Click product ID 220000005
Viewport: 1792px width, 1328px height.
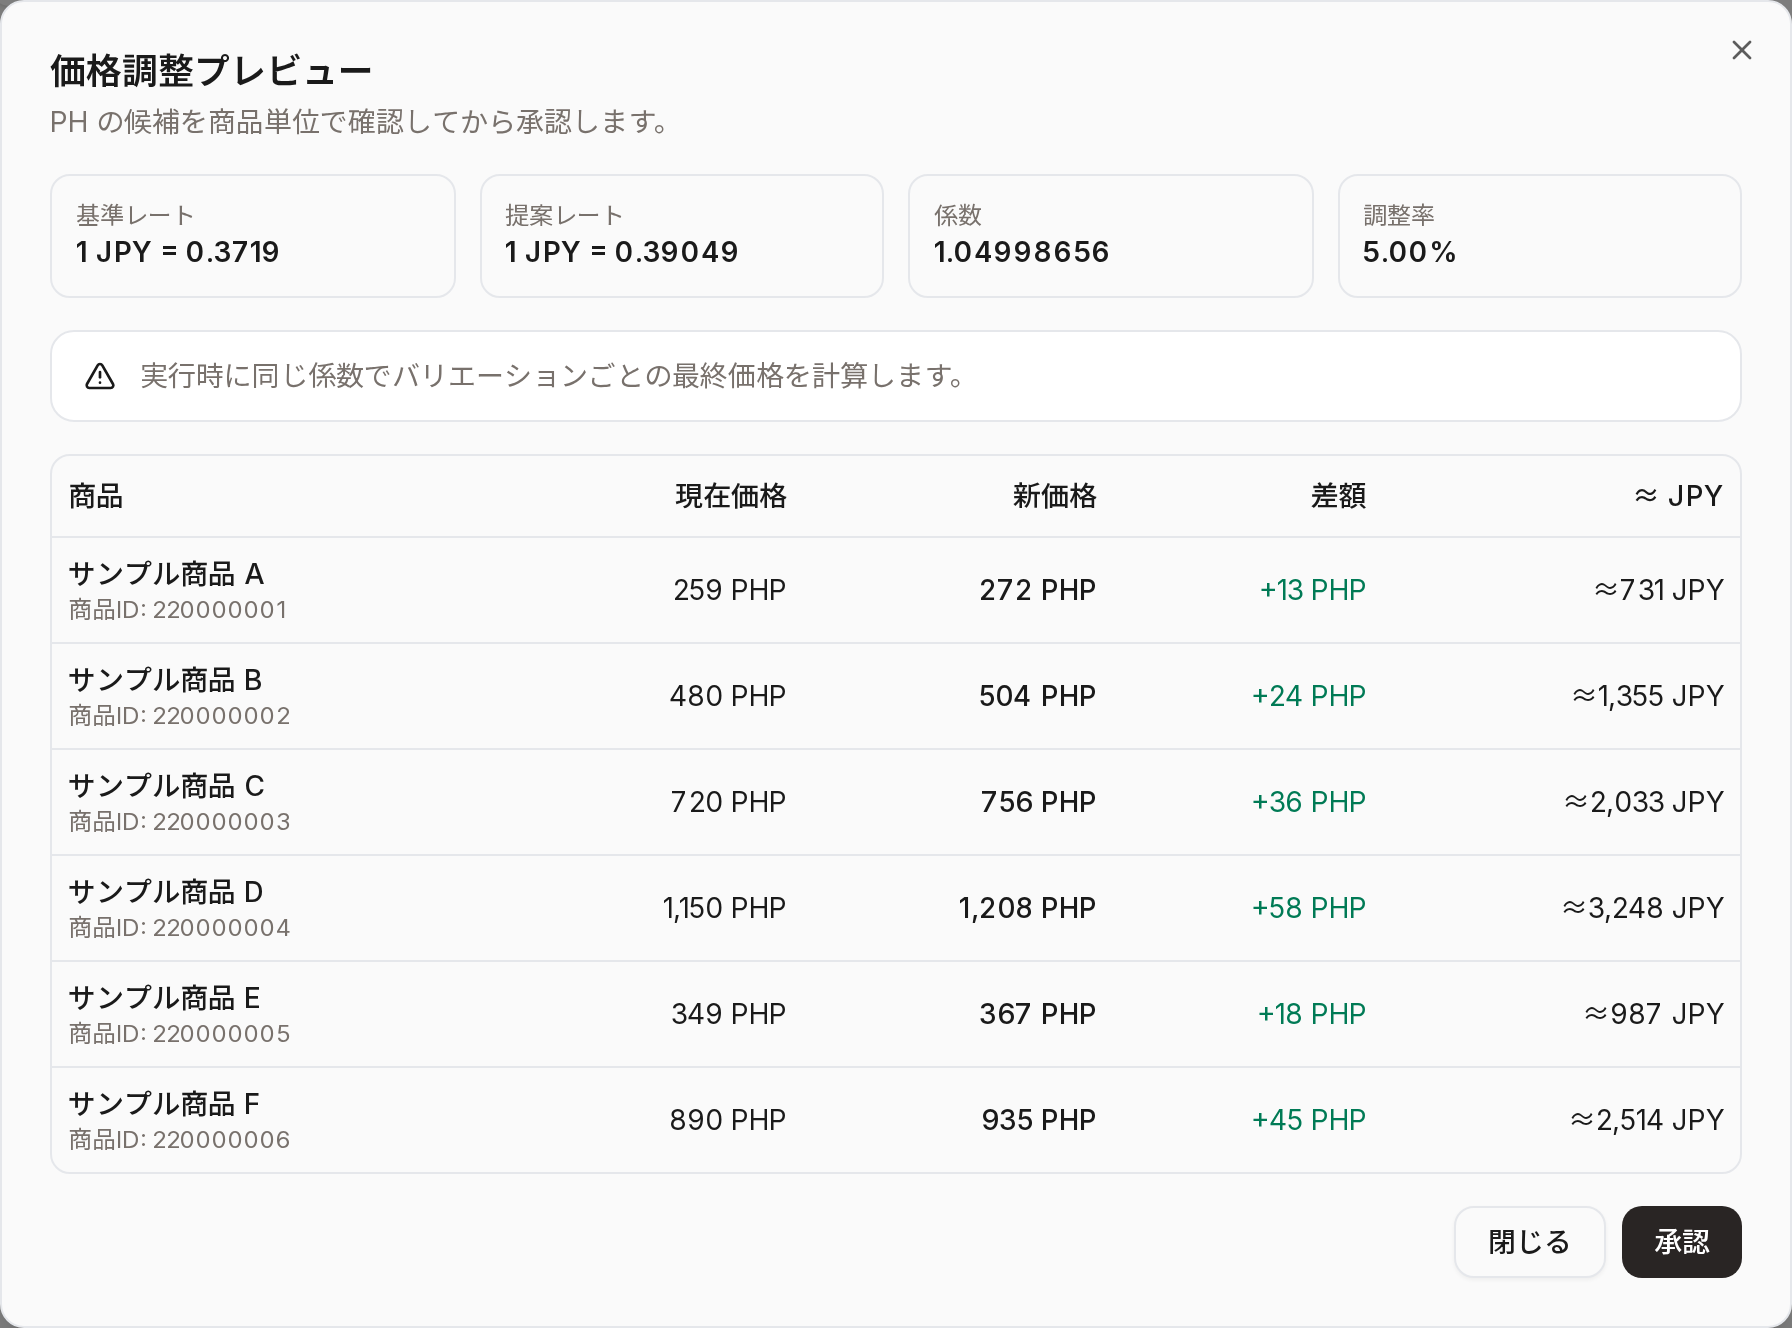(x=179, y=1034)
